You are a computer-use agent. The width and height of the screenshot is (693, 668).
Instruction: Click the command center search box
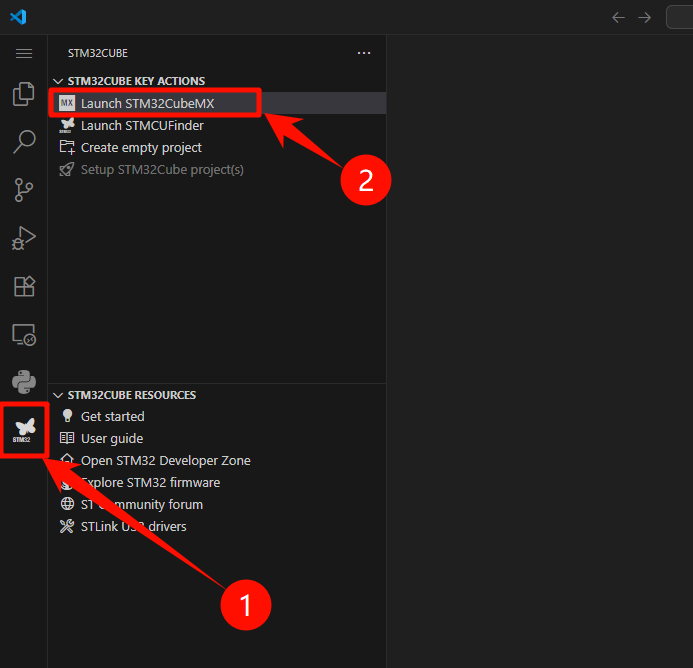[680, 17]
